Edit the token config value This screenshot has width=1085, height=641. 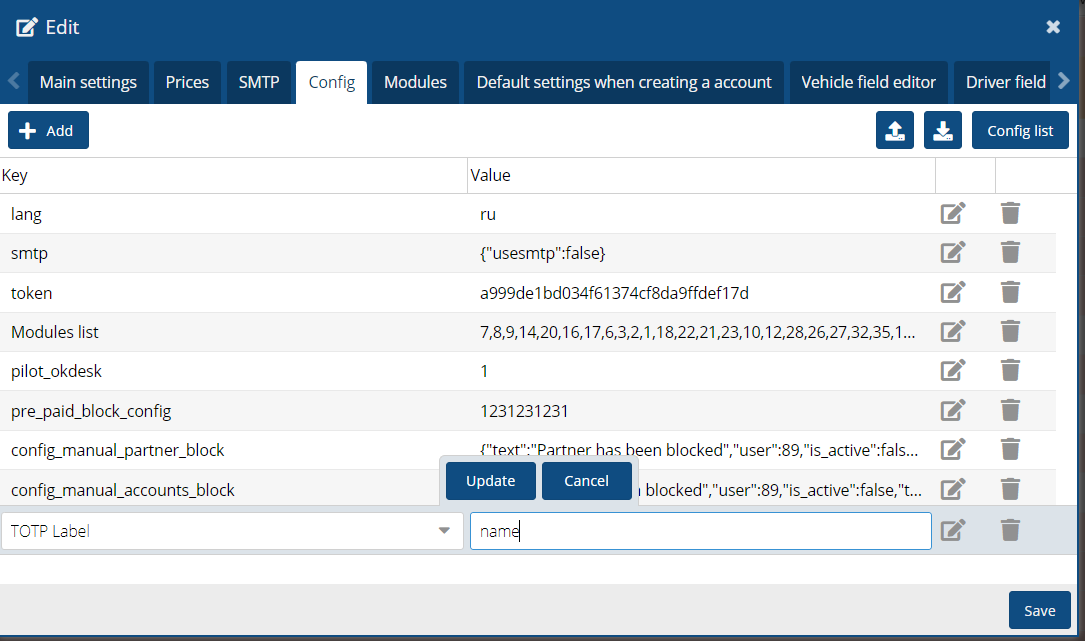953,293
